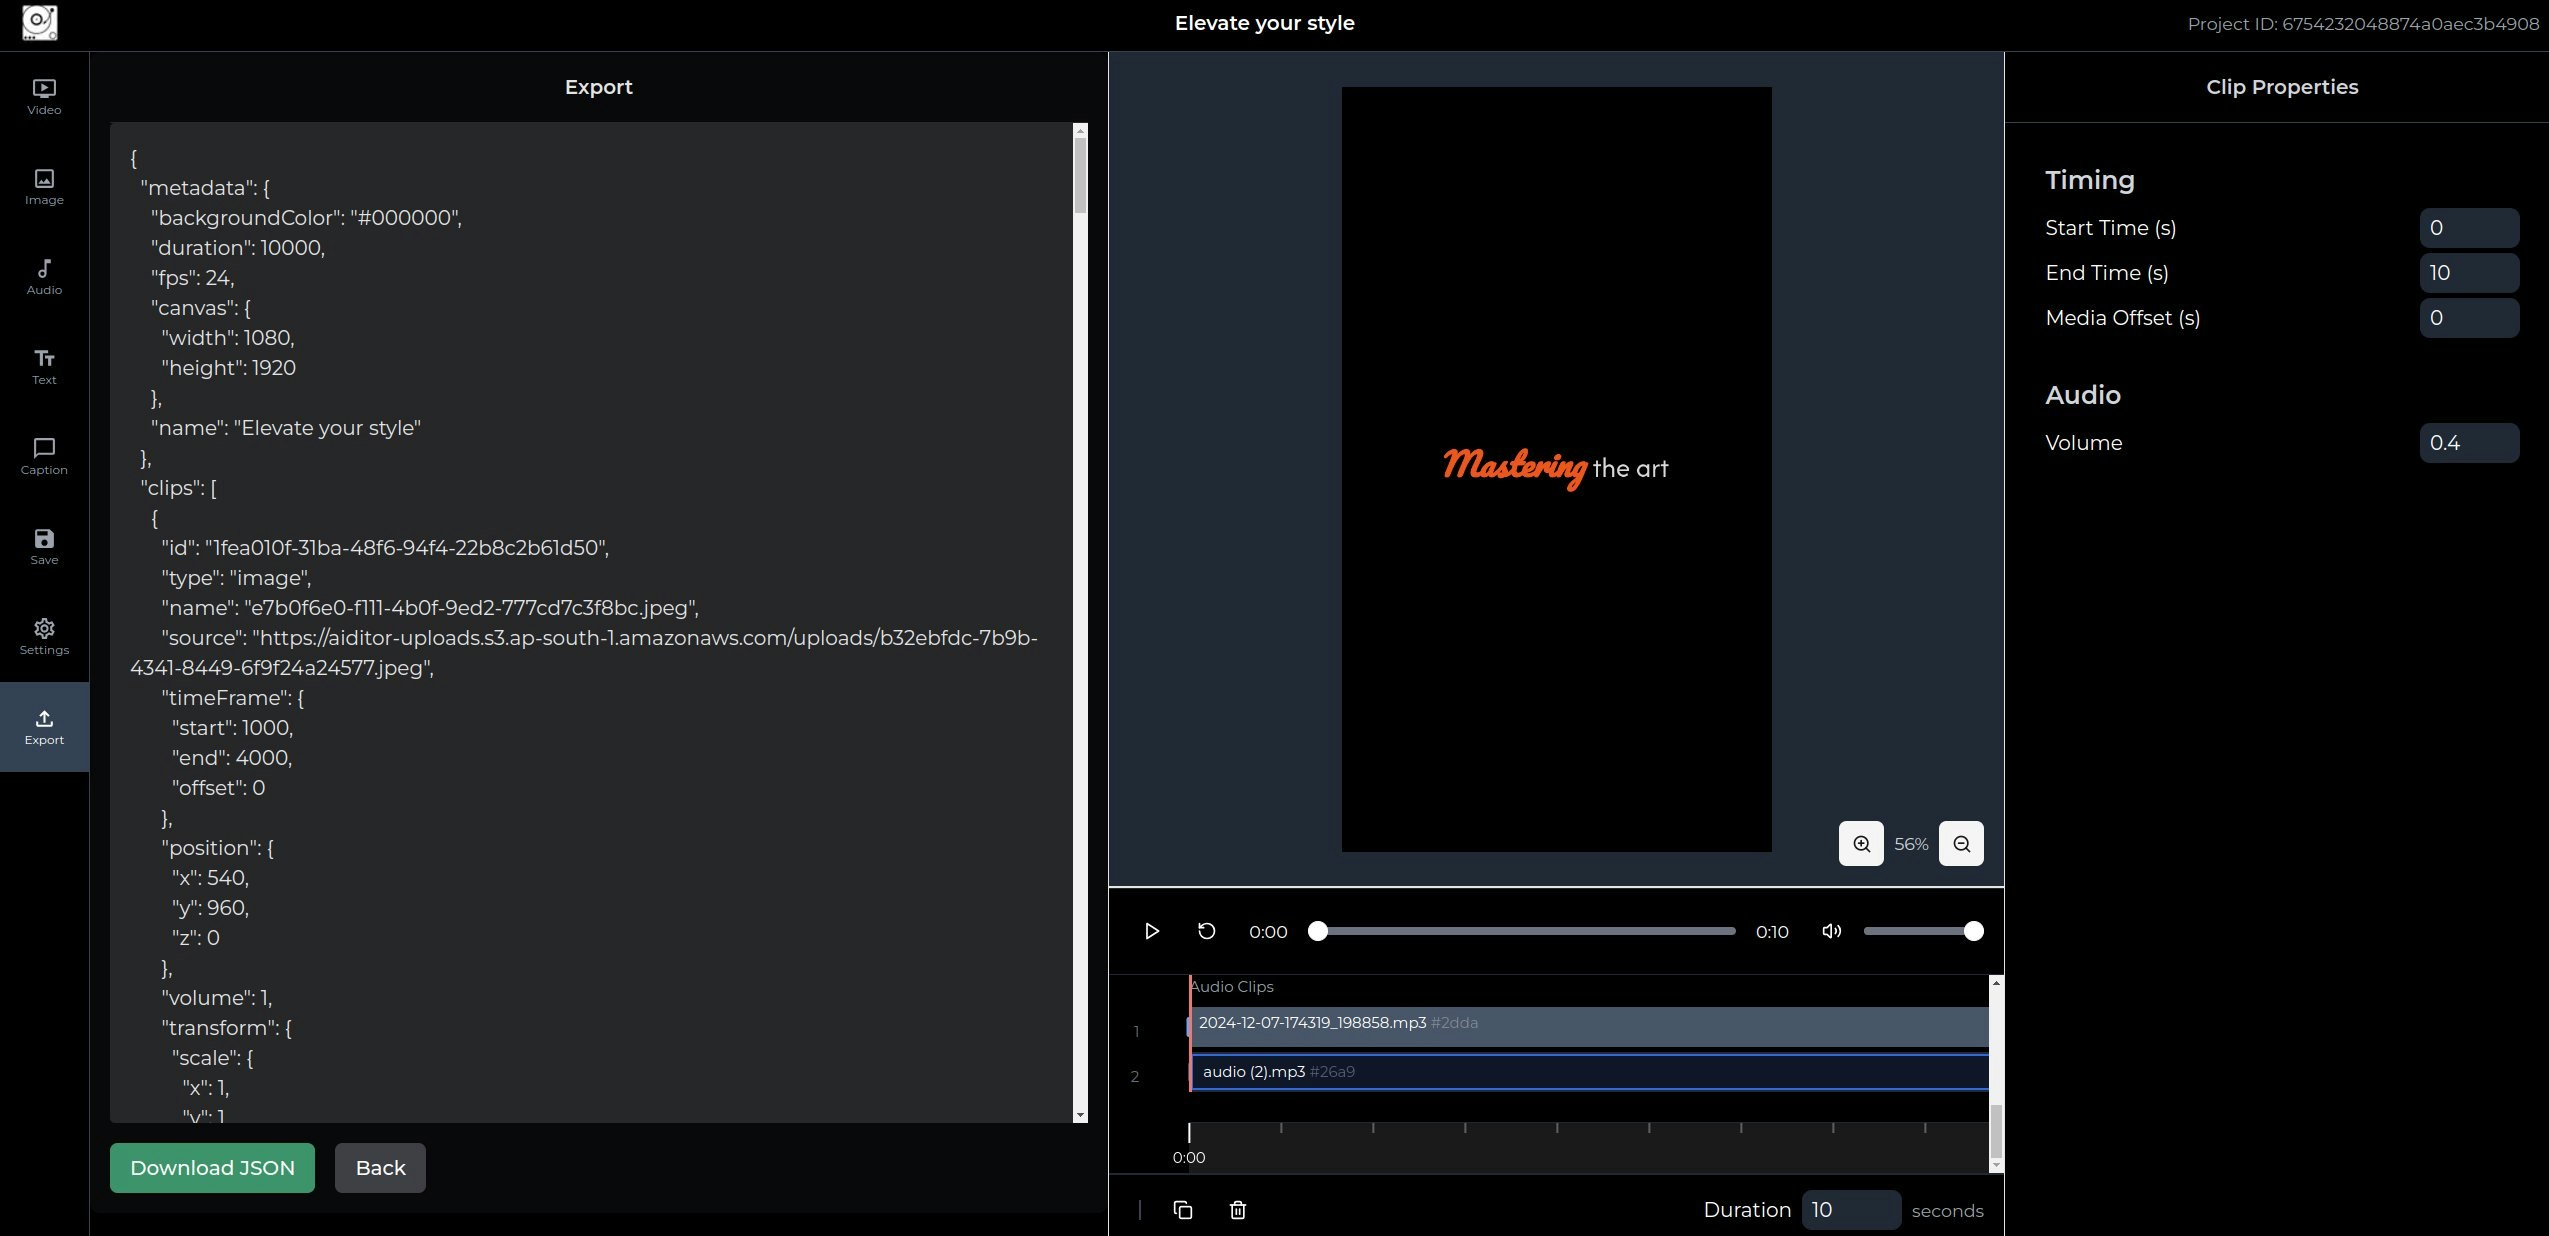The height and width of the screenshot is (1236, 2549).
Task: Click the "type": "image" JSON line
Action: tap(236, 578)
